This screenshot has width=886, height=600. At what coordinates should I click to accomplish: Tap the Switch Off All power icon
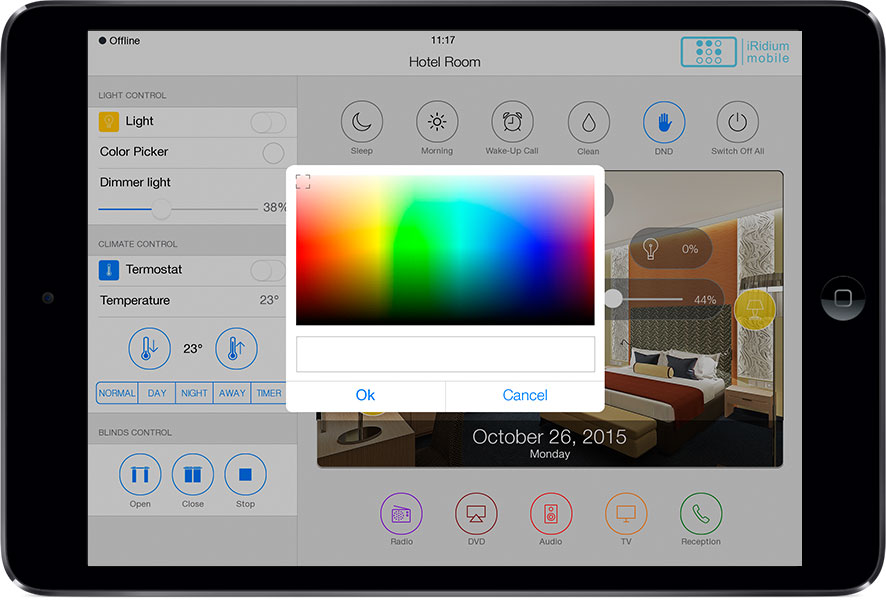[x=738, y=123]
